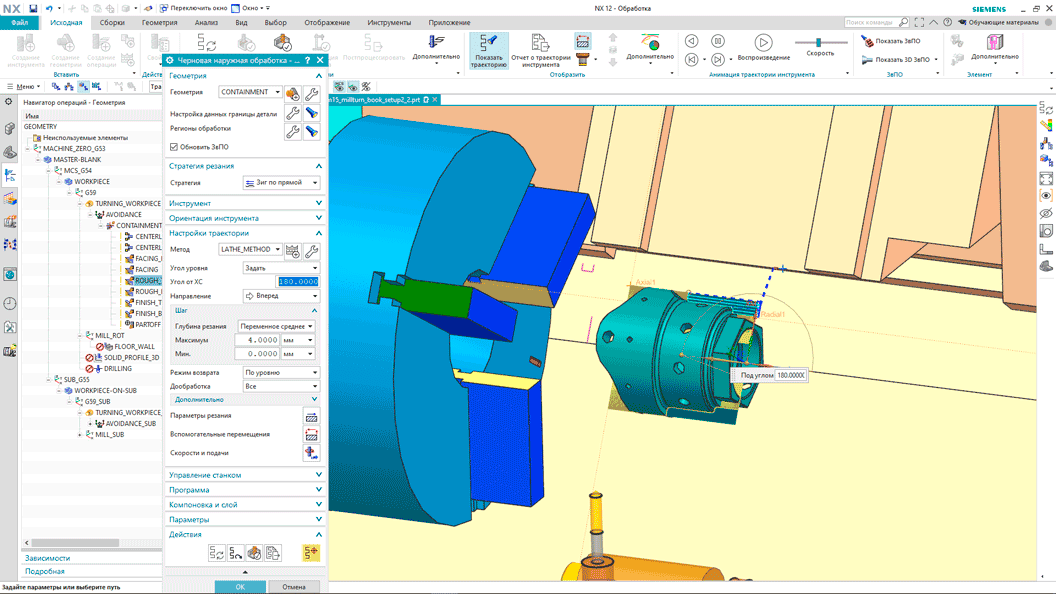Expand the Инструмент section in the dialog
This screenshot has height=594, width=1056.
245,203
